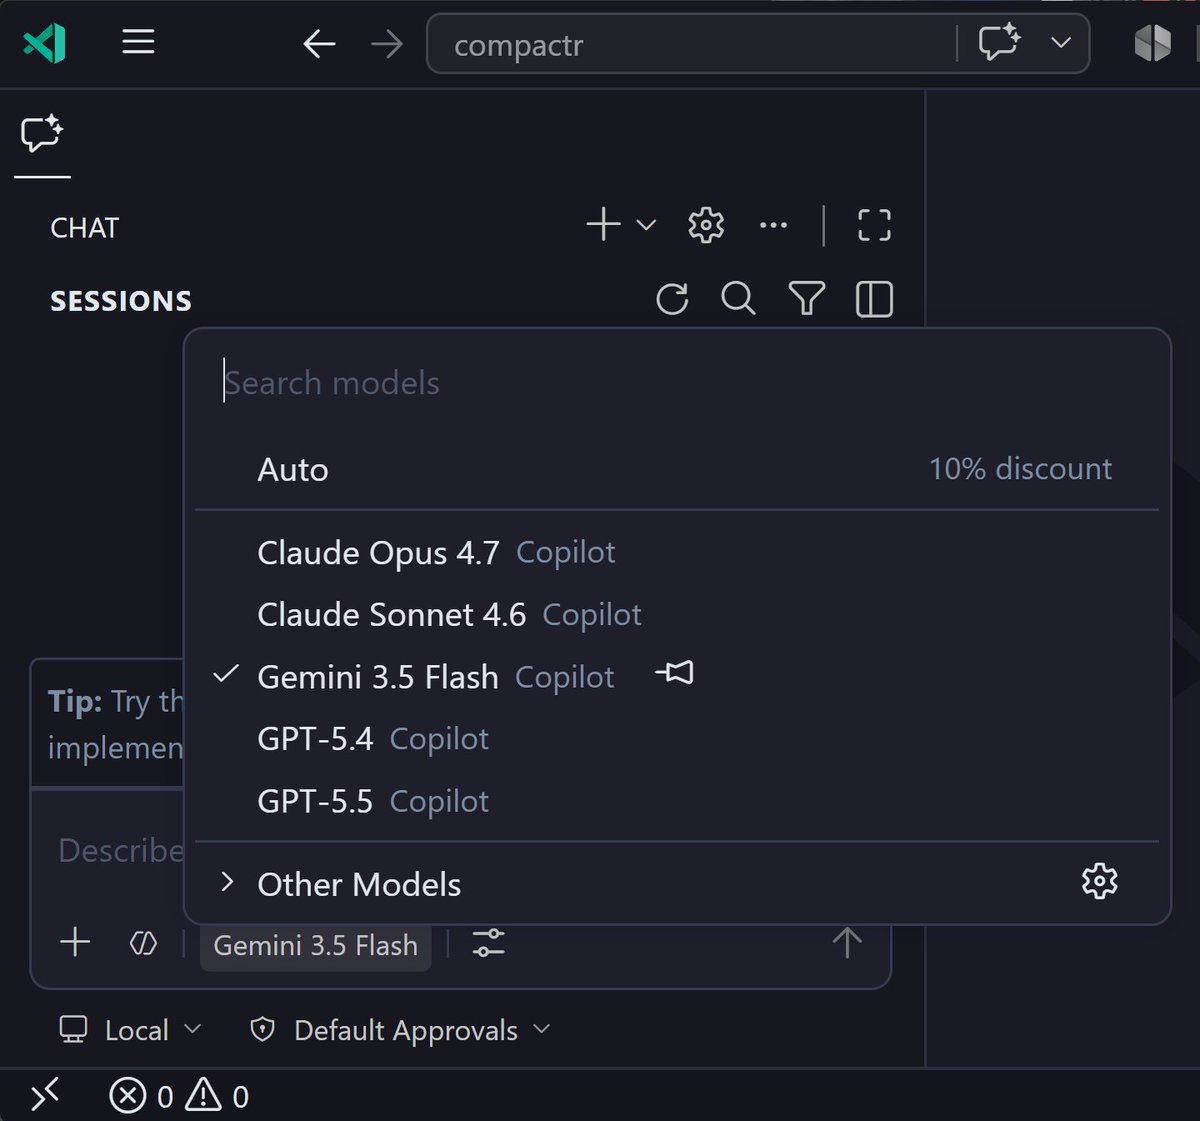The height and width of the screenshot is (1121, 1200).
Task: Select the Auto model option
Action: click(677, 469)
